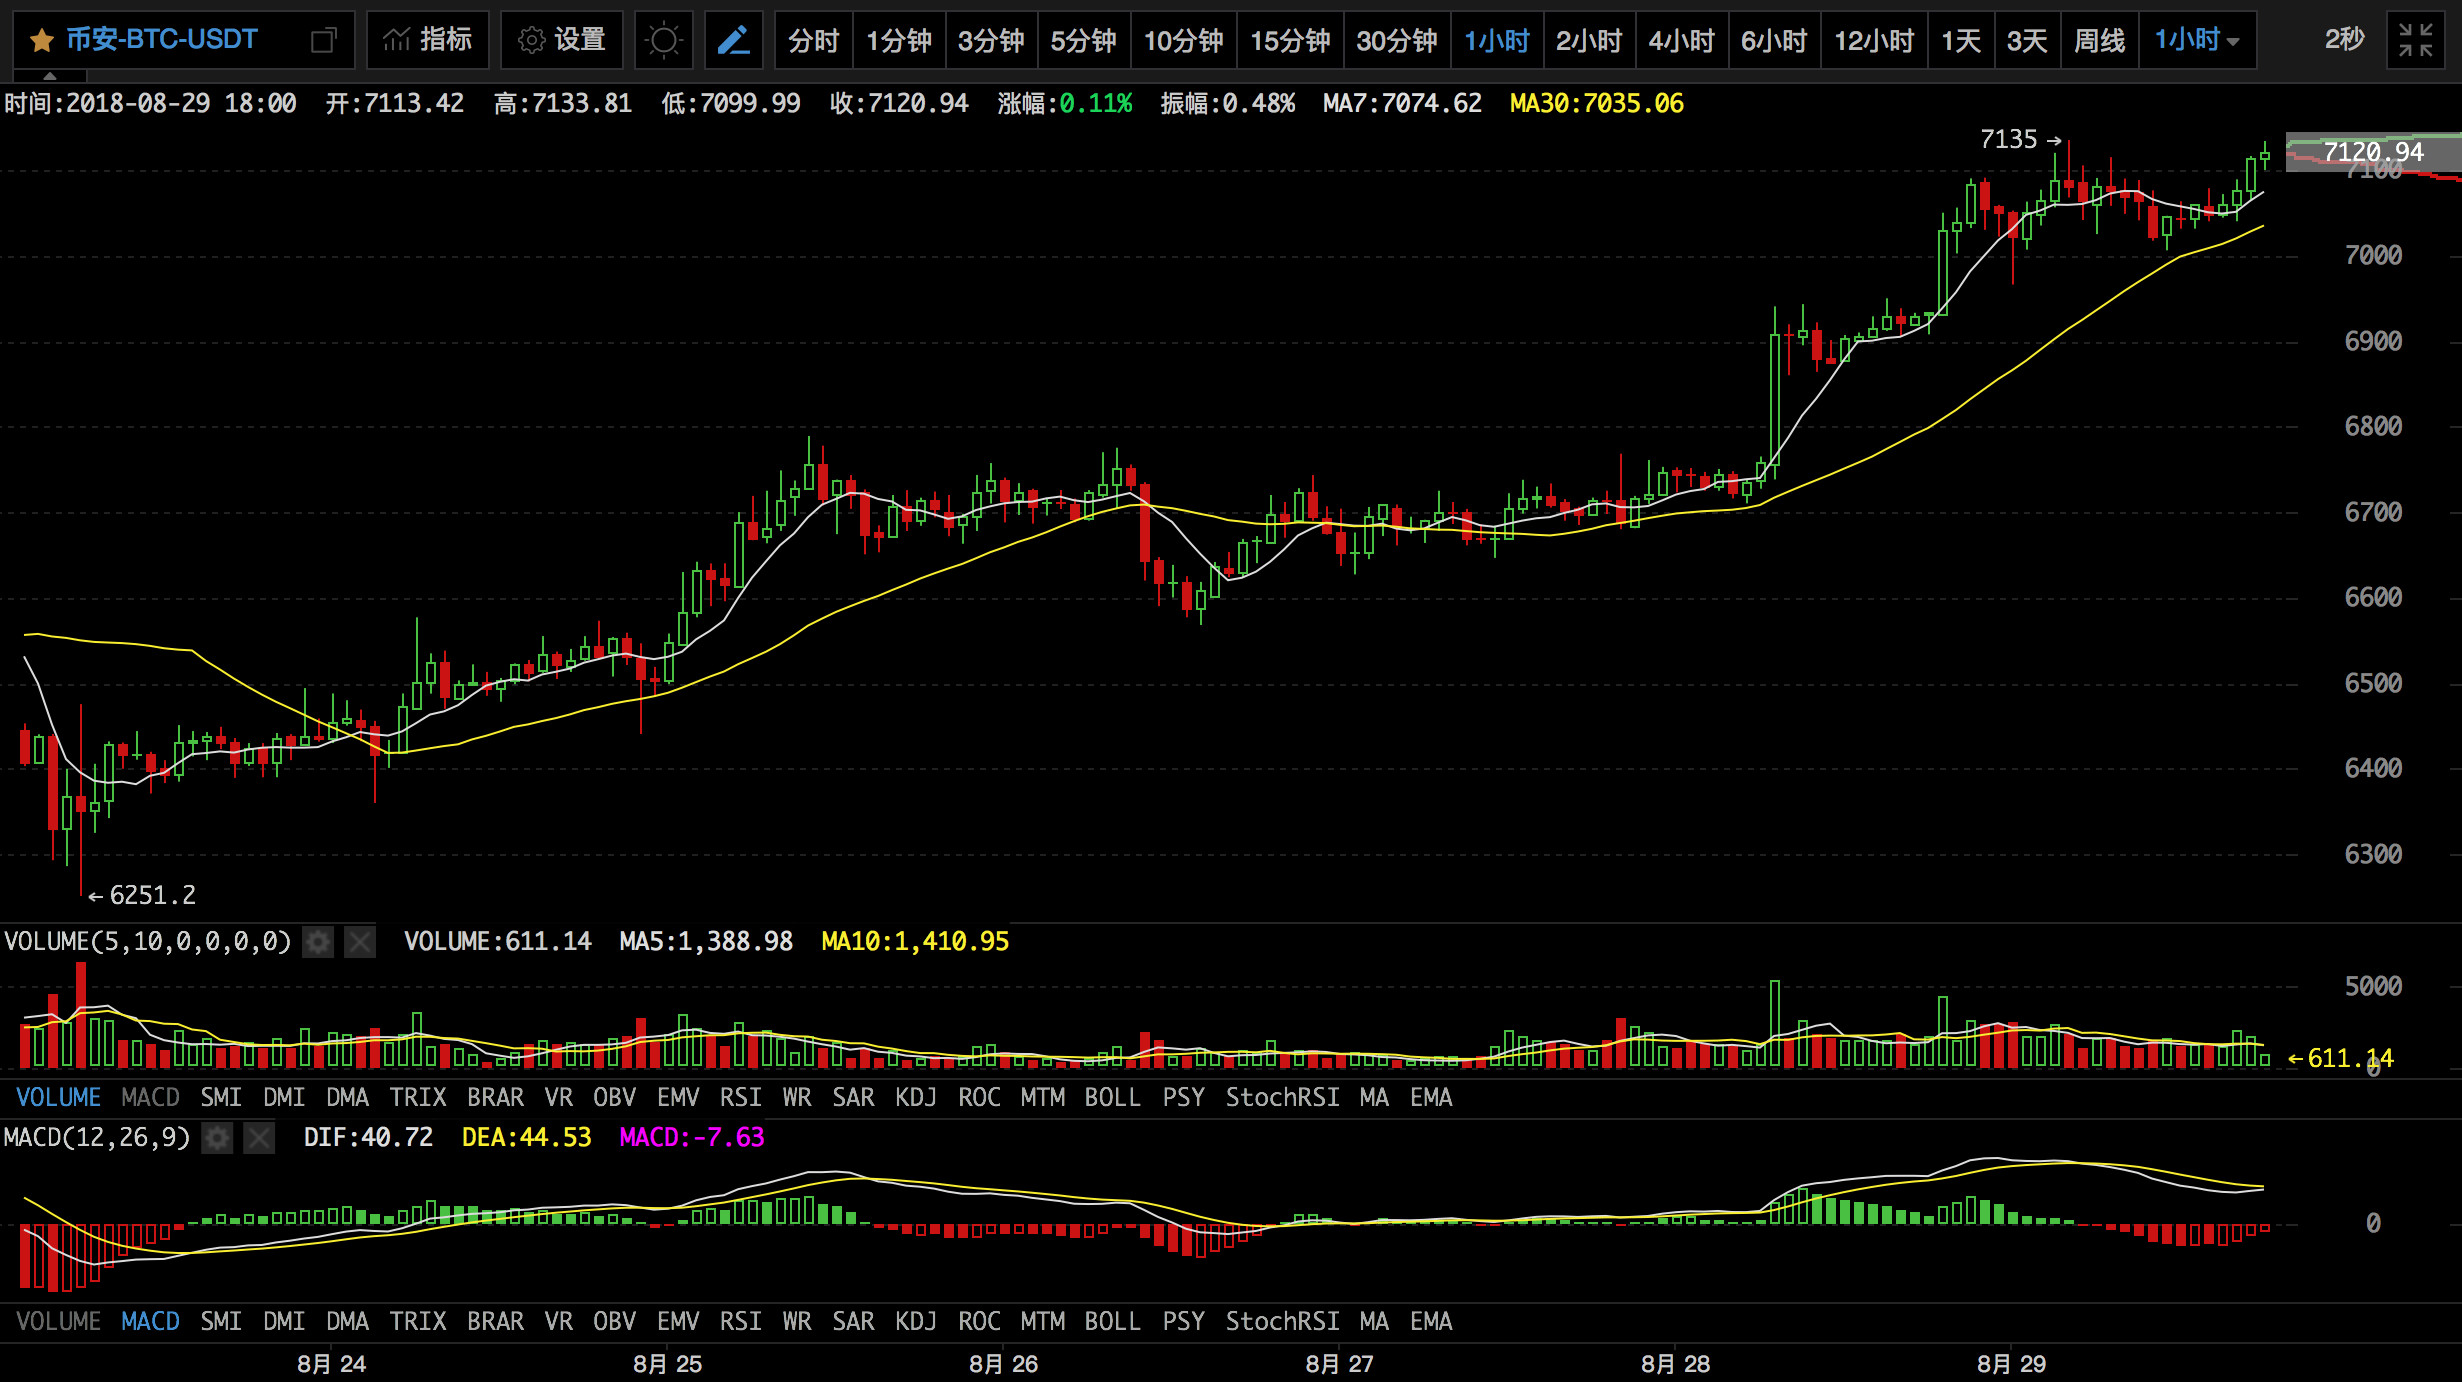This screenshot has width=2462, height=1382.
Task: Click the pop-out window icon next to BTC-USDT
Action: [x=323, y=41]
